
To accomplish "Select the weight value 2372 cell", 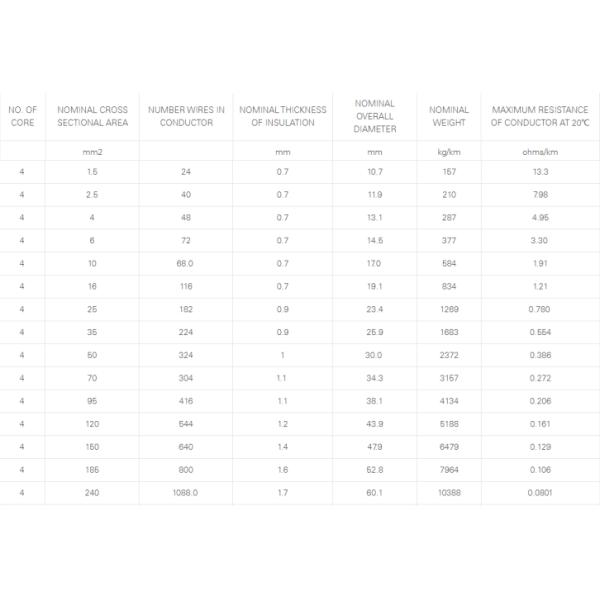I will (x=449, y=355).
